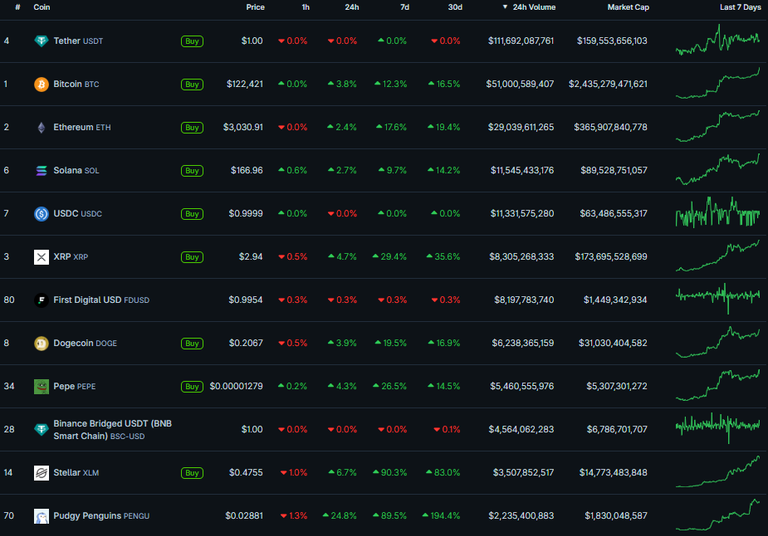Image resolution: width=768 pixels, height=536 pixels.
Task: Click Buy button for Ethereum
Action: tap(192, 127)
